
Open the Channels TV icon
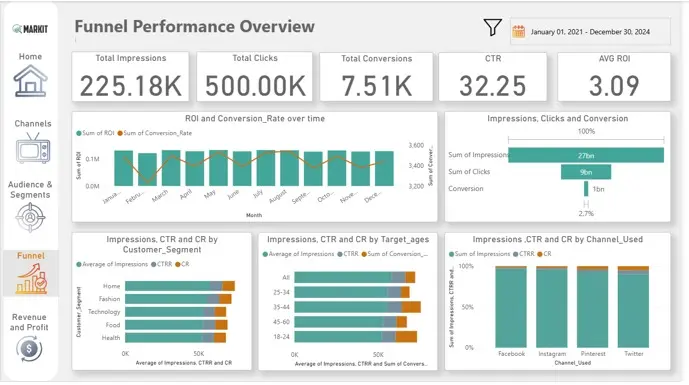pos(33,148)
